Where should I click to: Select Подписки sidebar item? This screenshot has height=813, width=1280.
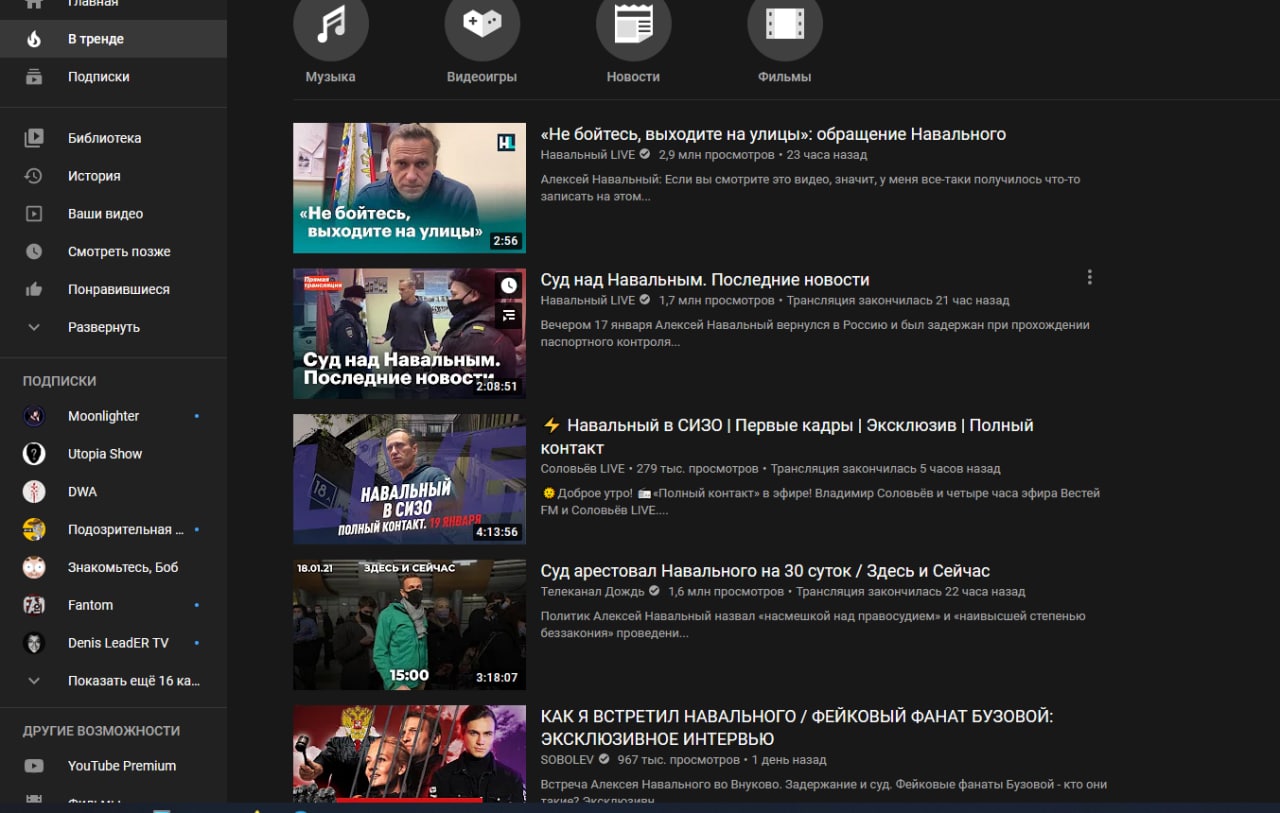pos(113,77)
